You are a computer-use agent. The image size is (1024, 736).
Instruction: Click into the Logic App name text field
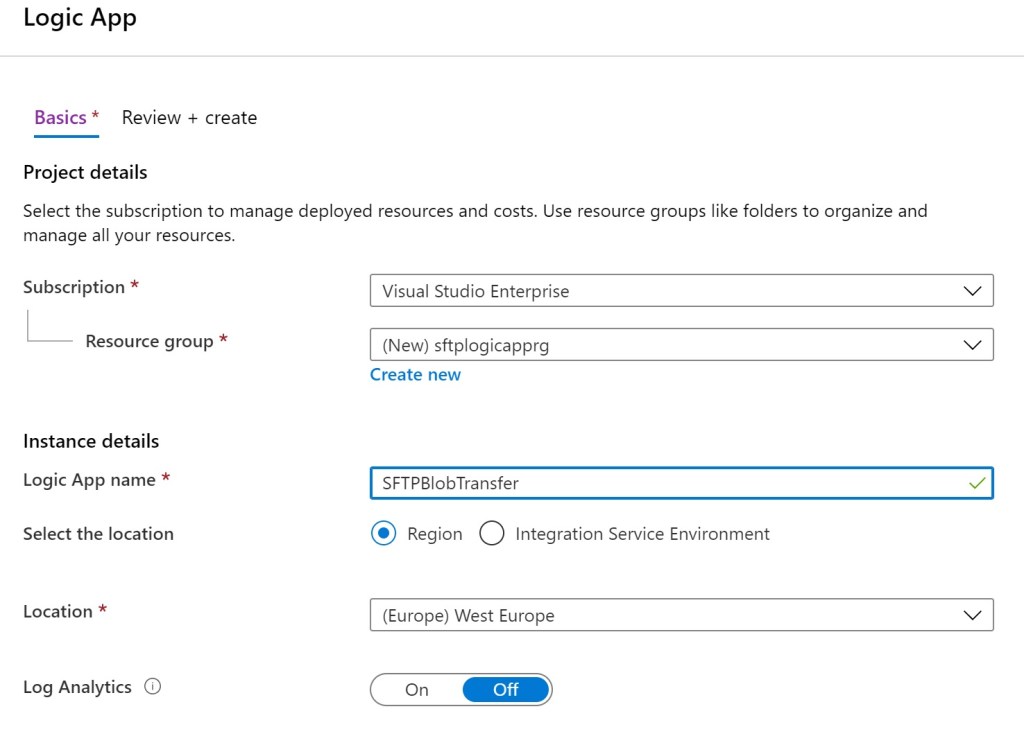(660, 483)
